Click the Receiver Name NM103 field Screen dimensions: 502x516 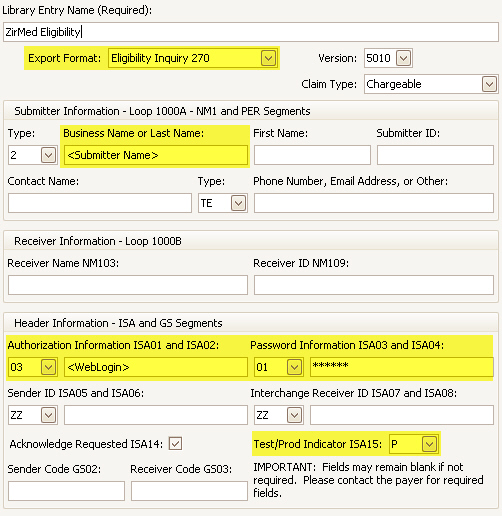[x=128, y=285]
